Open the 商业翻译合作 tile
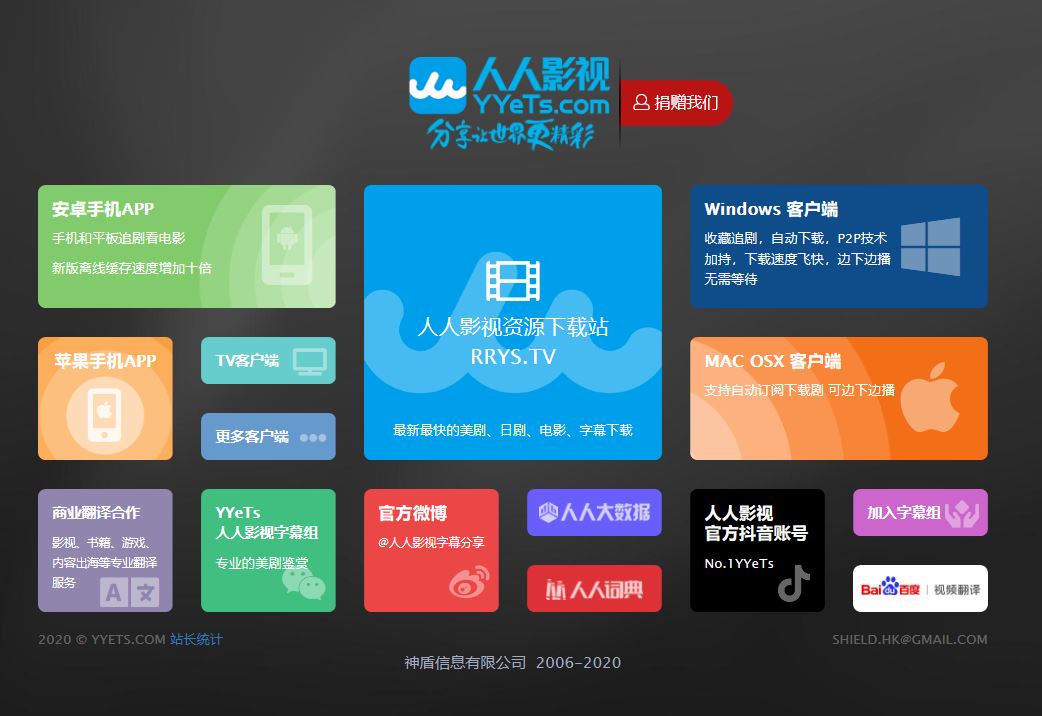The image size is (1042, 716). click(x=105, y=550)
